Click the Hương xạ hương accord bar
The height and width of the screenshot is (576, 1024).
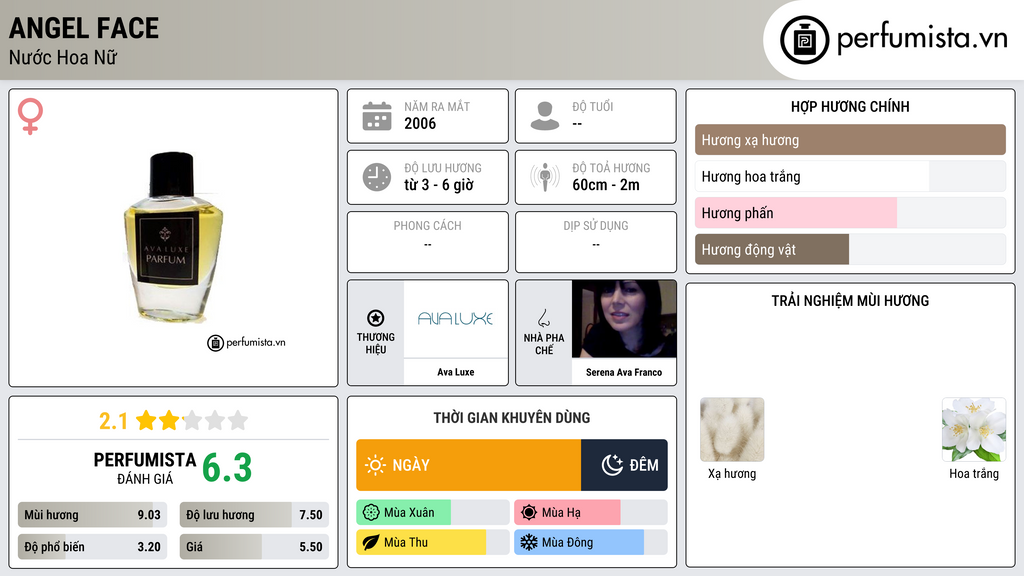pos(850,140)
